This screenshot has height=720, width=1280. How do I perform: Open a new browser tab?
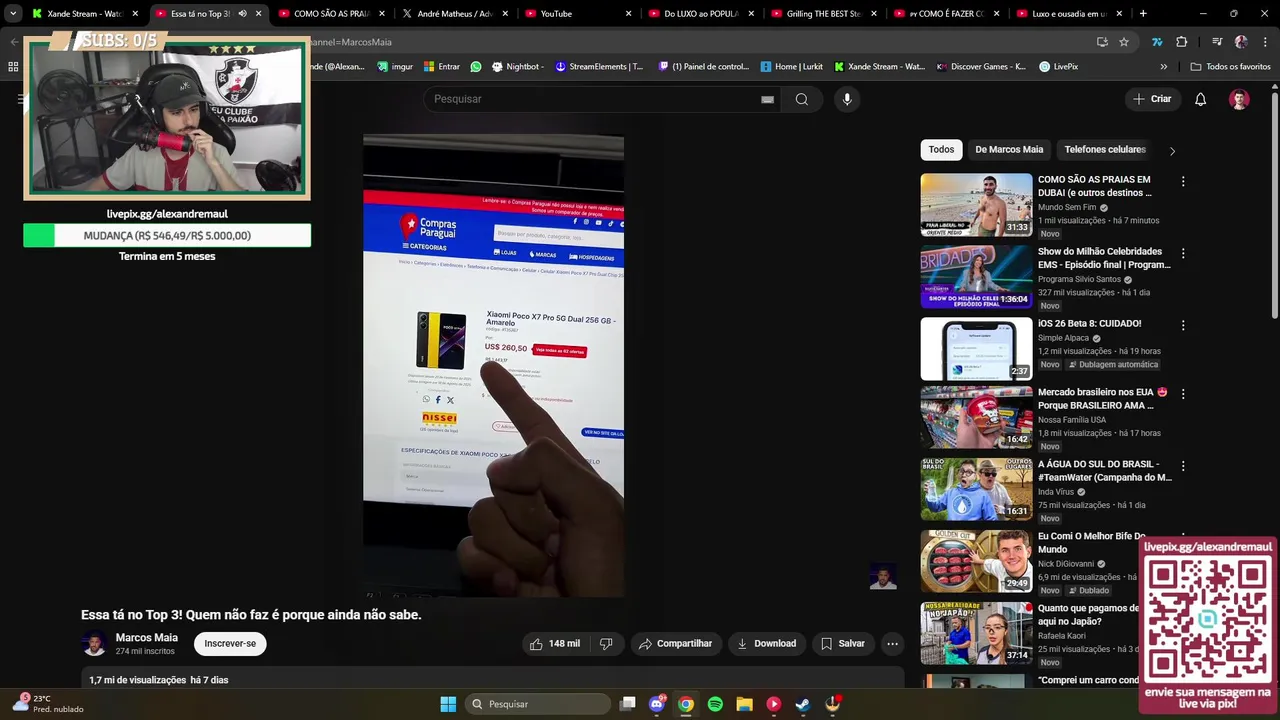1143,14
